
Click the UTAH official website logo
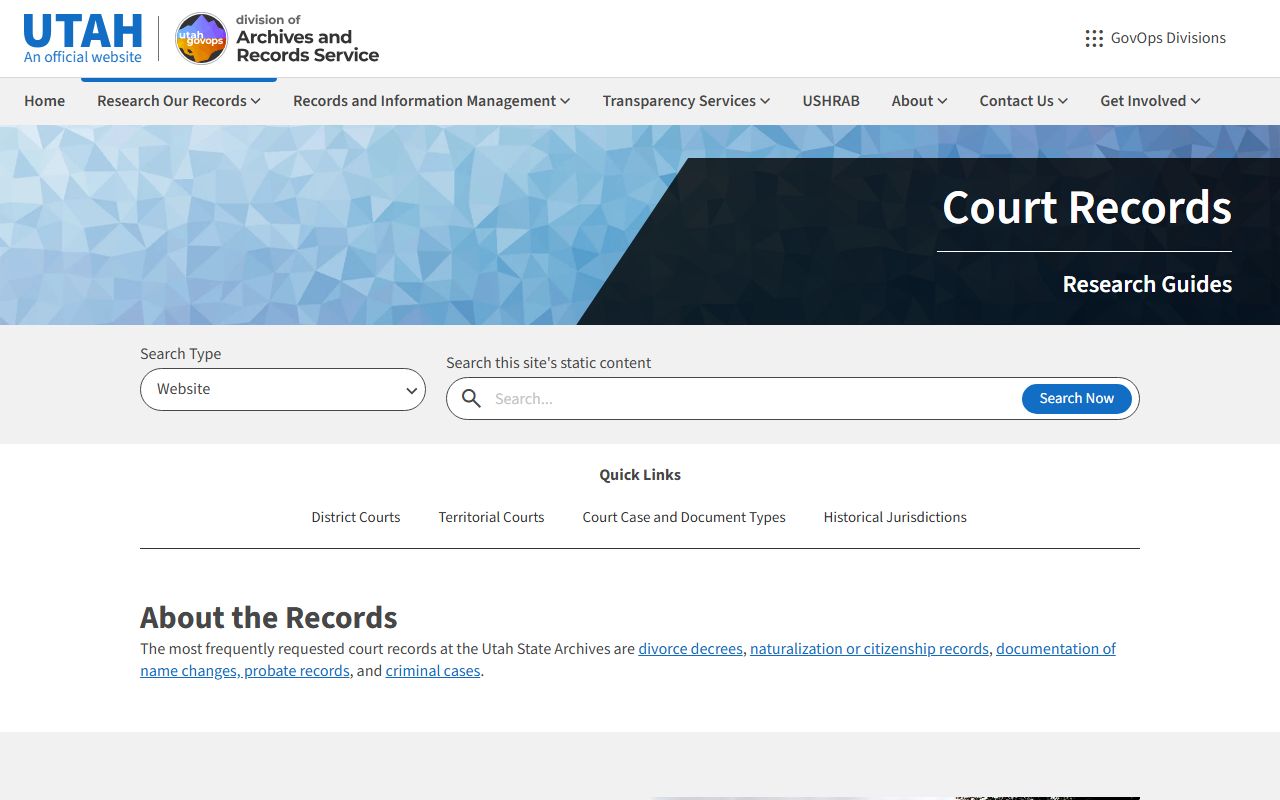click(x=83, y=39)
